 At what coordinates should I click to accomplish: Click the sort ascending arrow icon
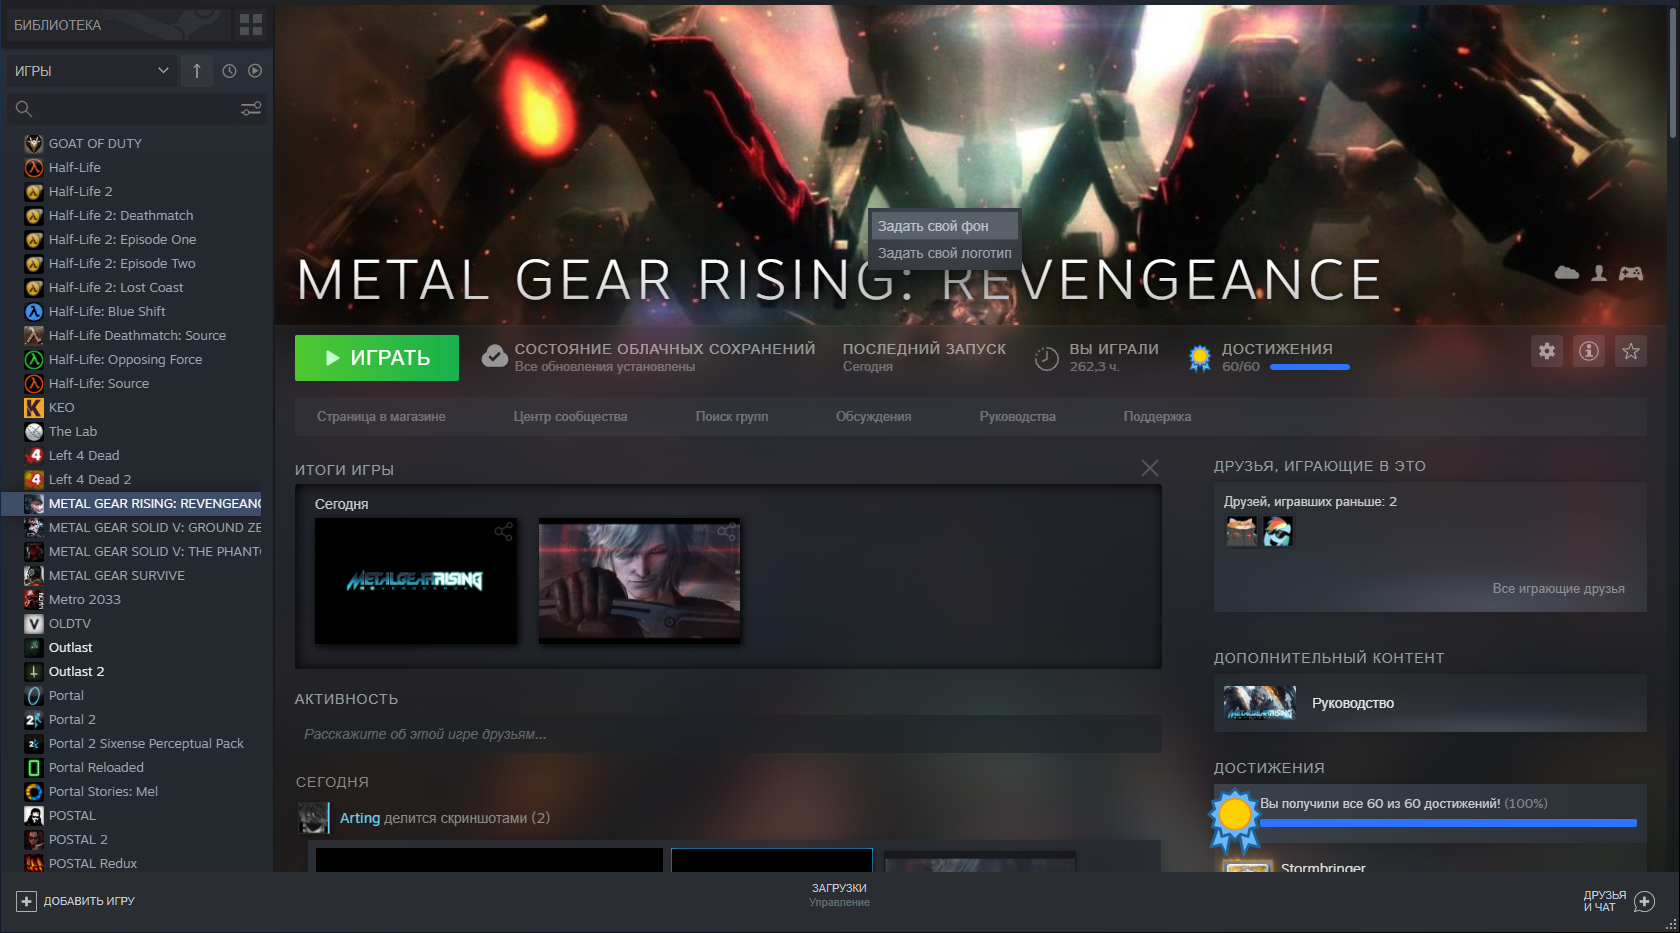coord(197,71)
